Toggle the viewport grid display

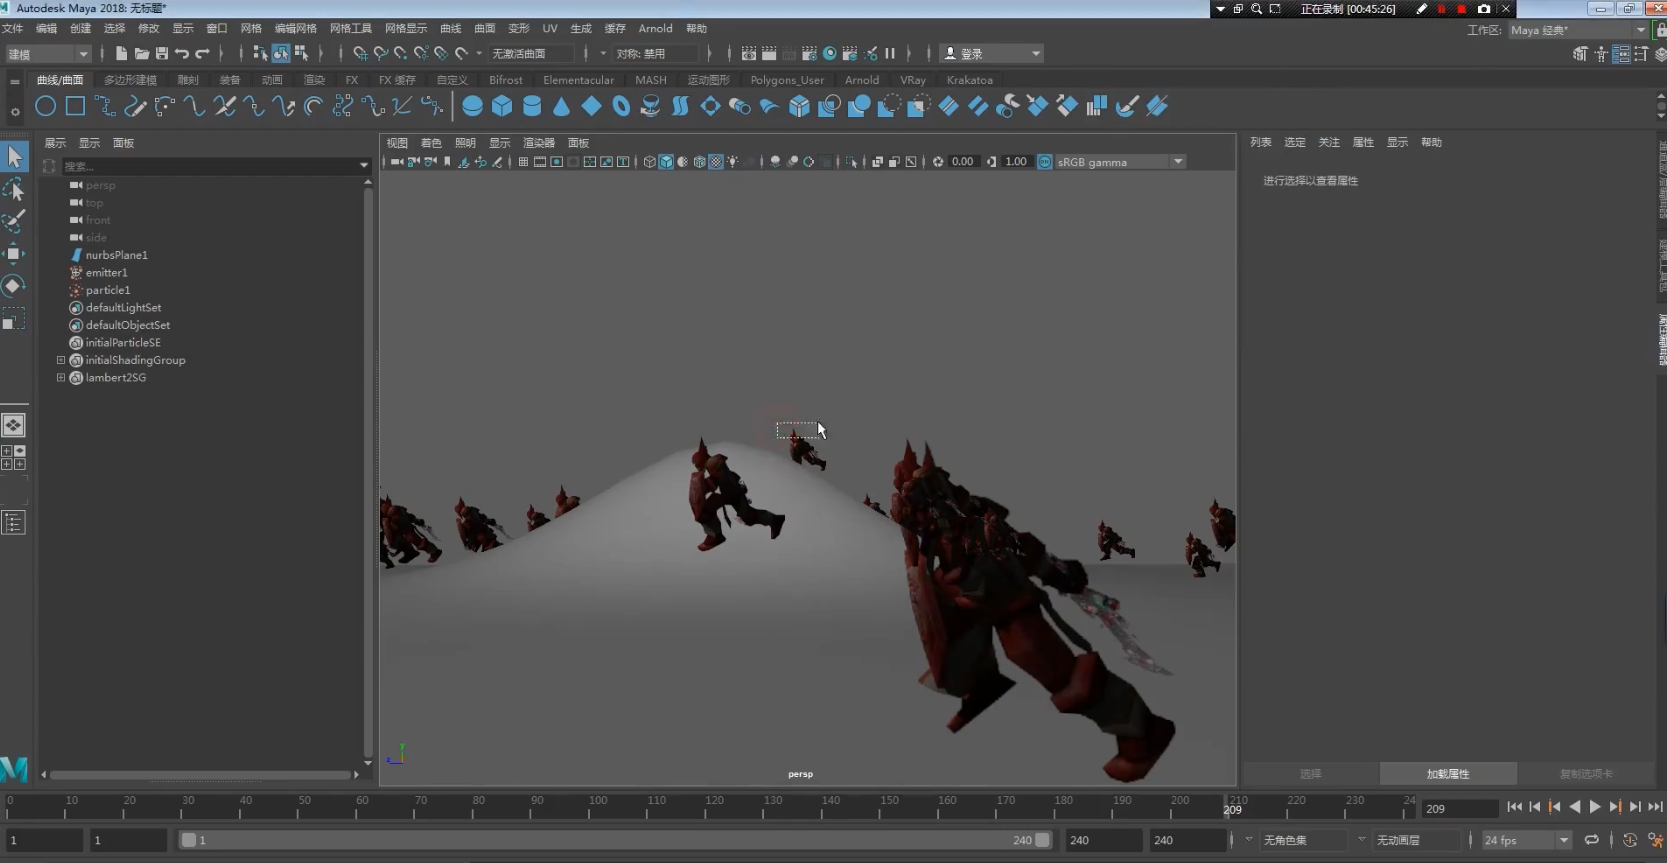(x=523, y=162)
